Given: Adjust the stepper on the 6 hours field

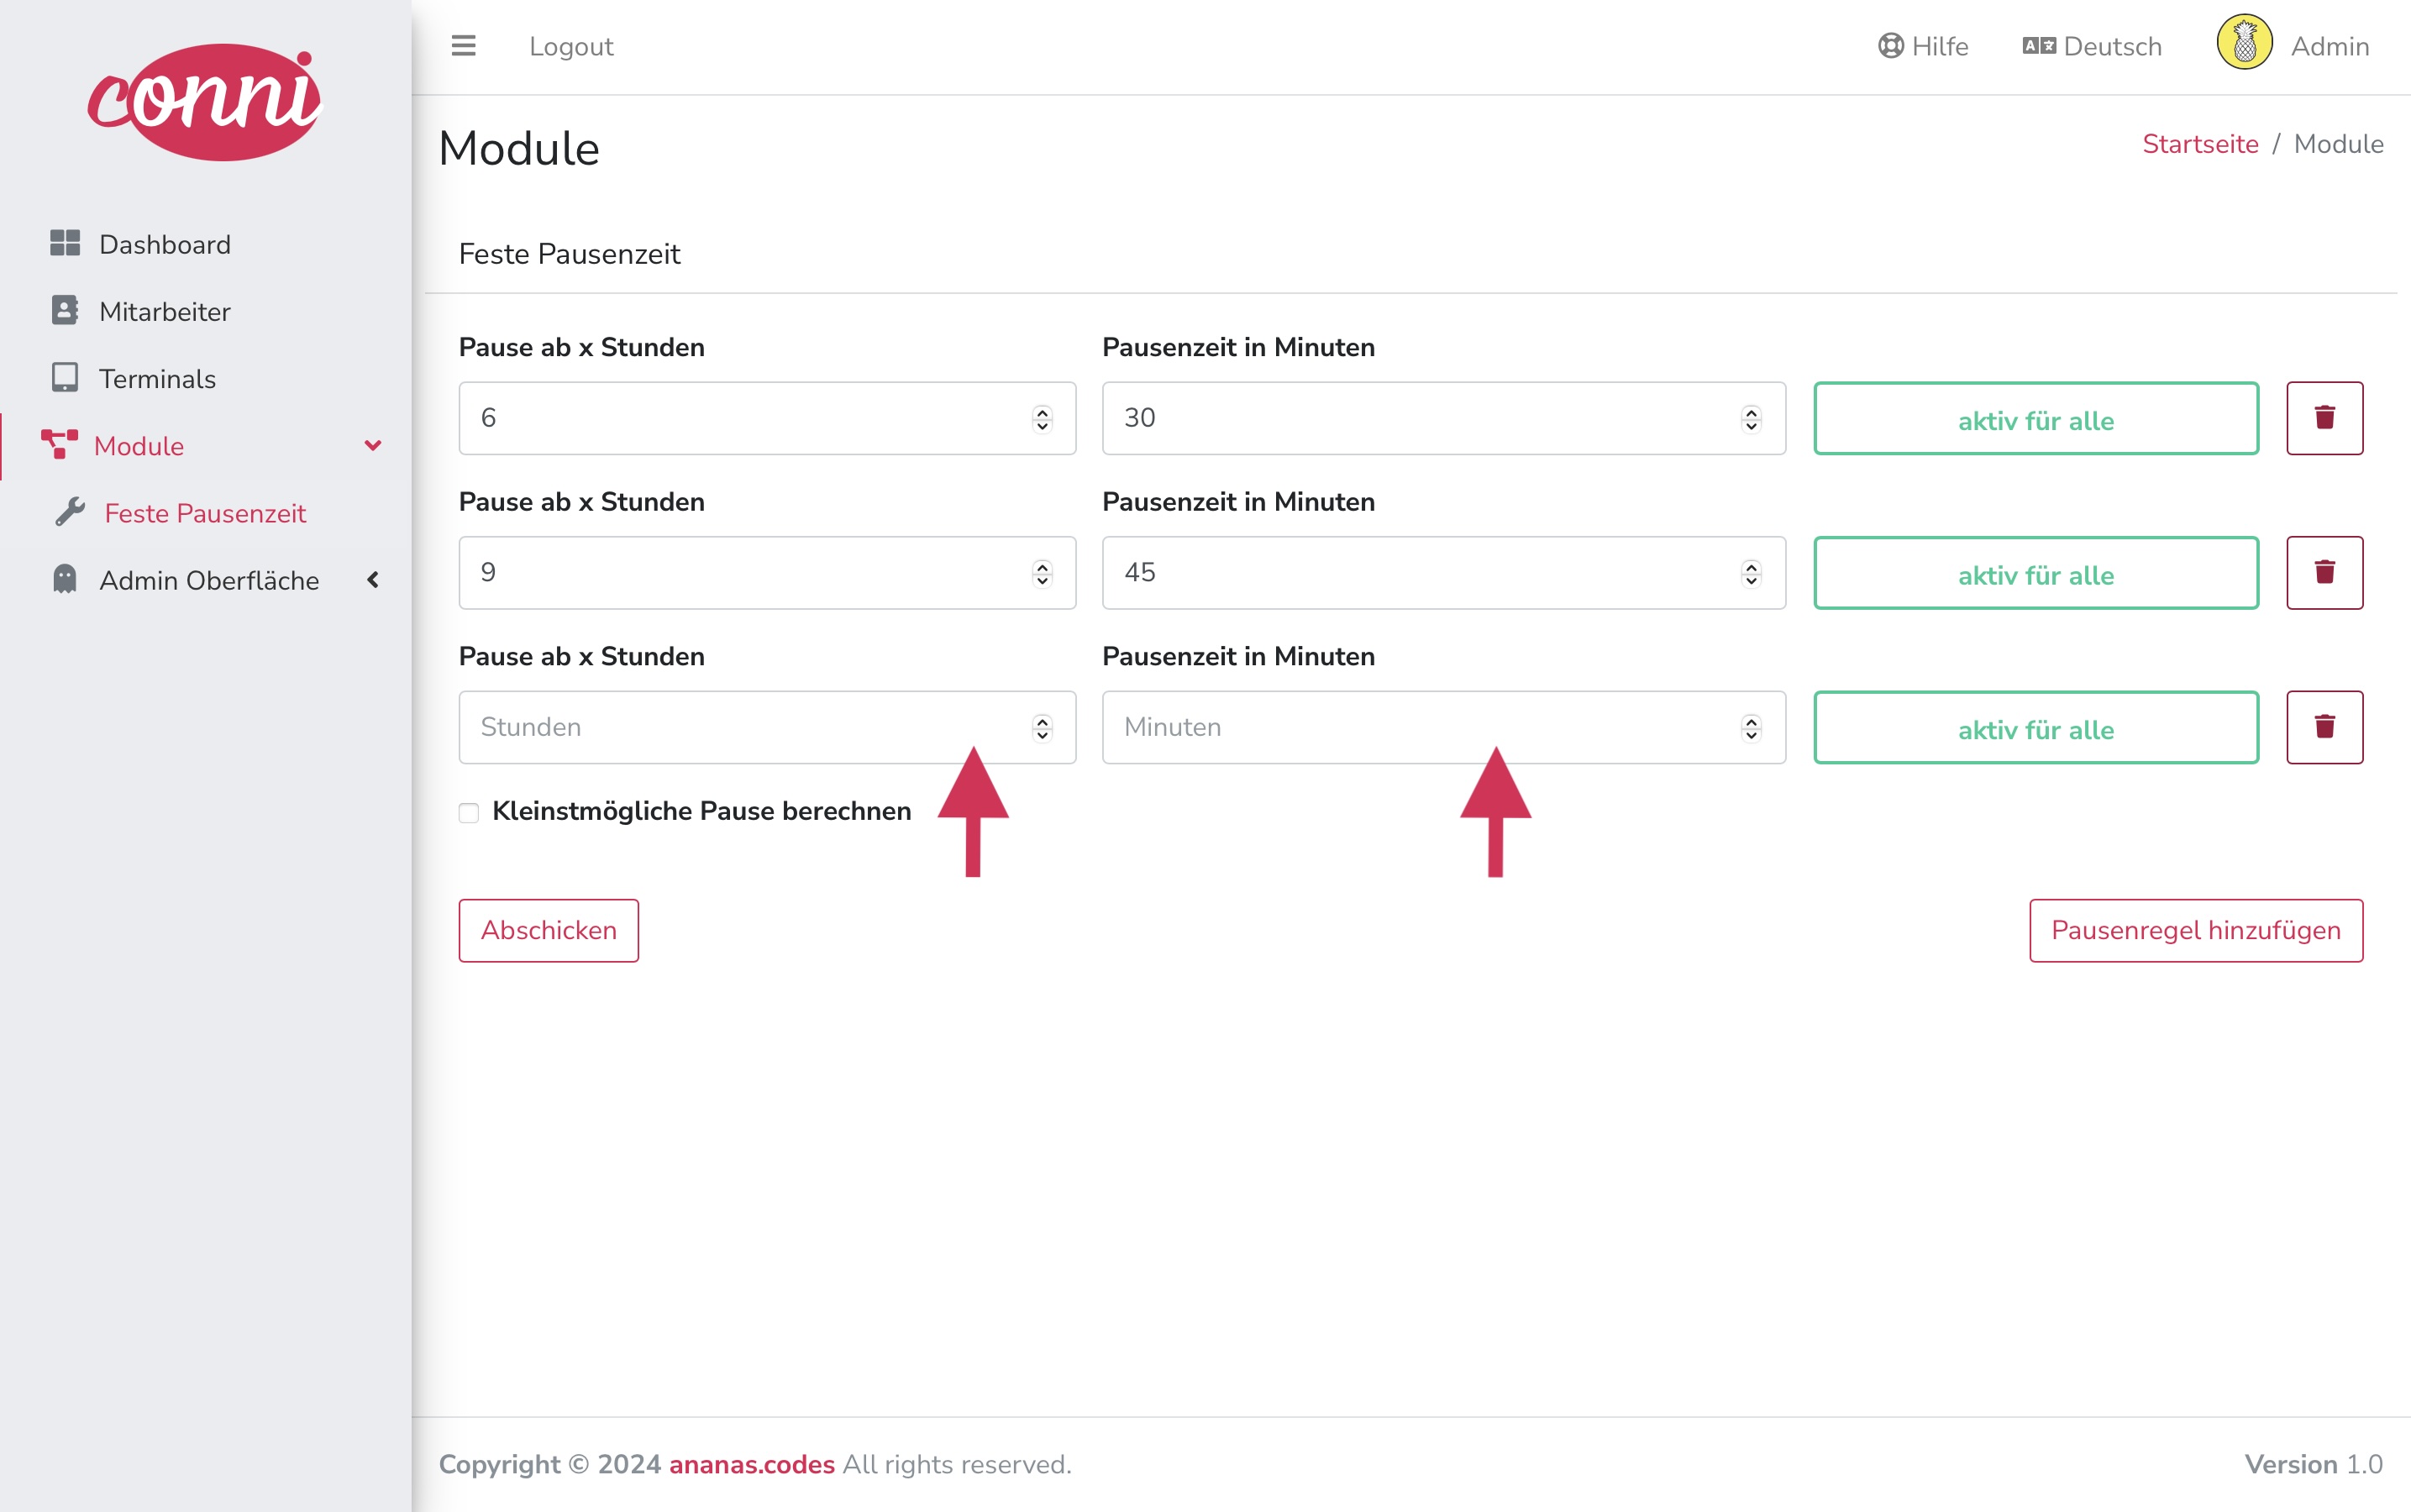Looking at the screenshot, I should point(1042,418).
